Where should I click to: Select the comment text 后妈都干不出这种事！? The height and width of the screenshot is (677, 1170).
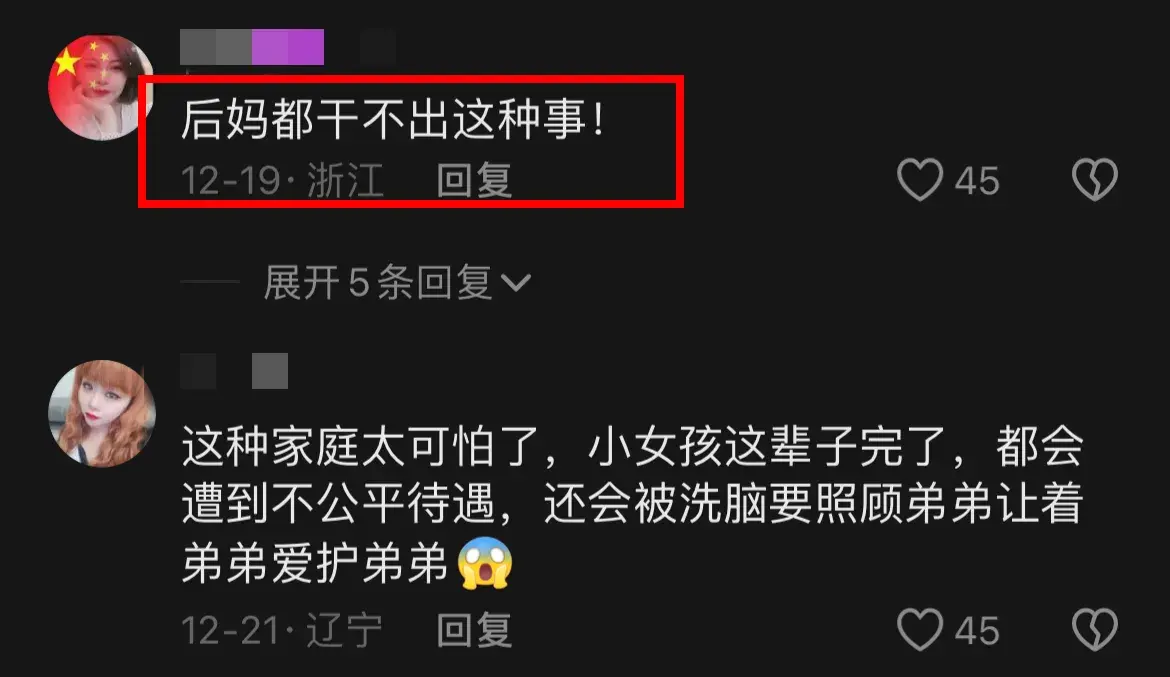point(395,119)
